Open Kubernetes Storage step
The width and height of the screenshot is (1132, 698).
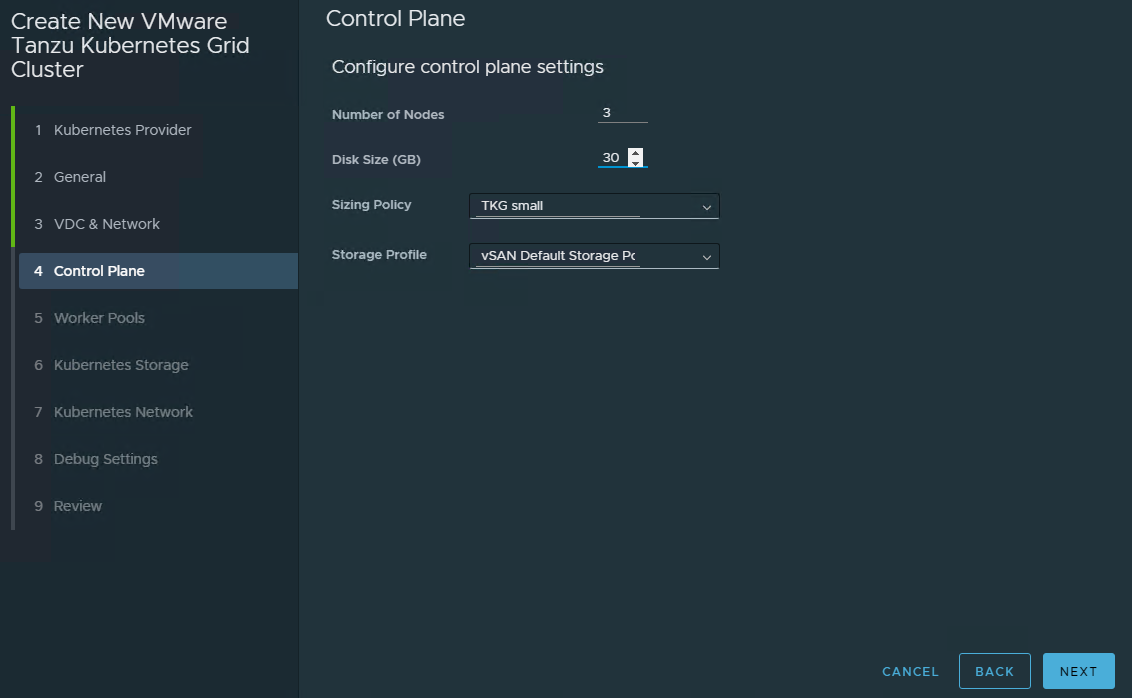pos(121,365)
